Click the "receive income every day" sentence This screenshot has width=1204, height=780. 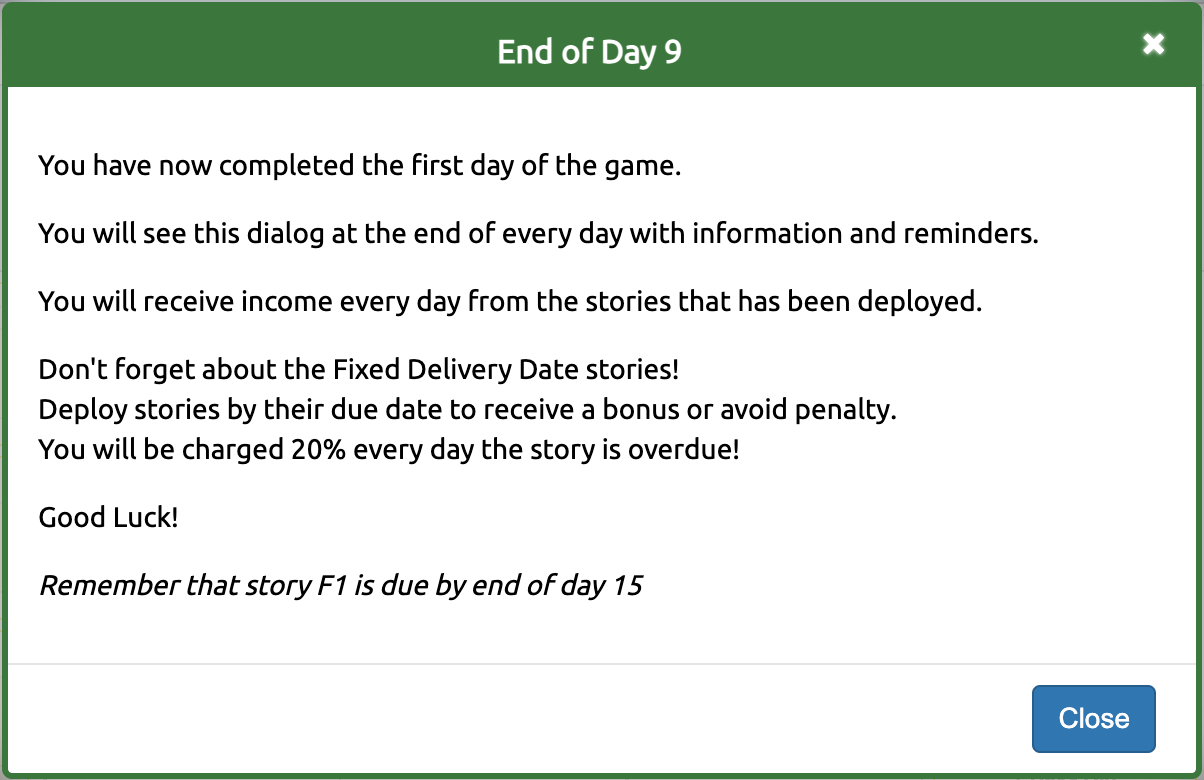(510, 301)
